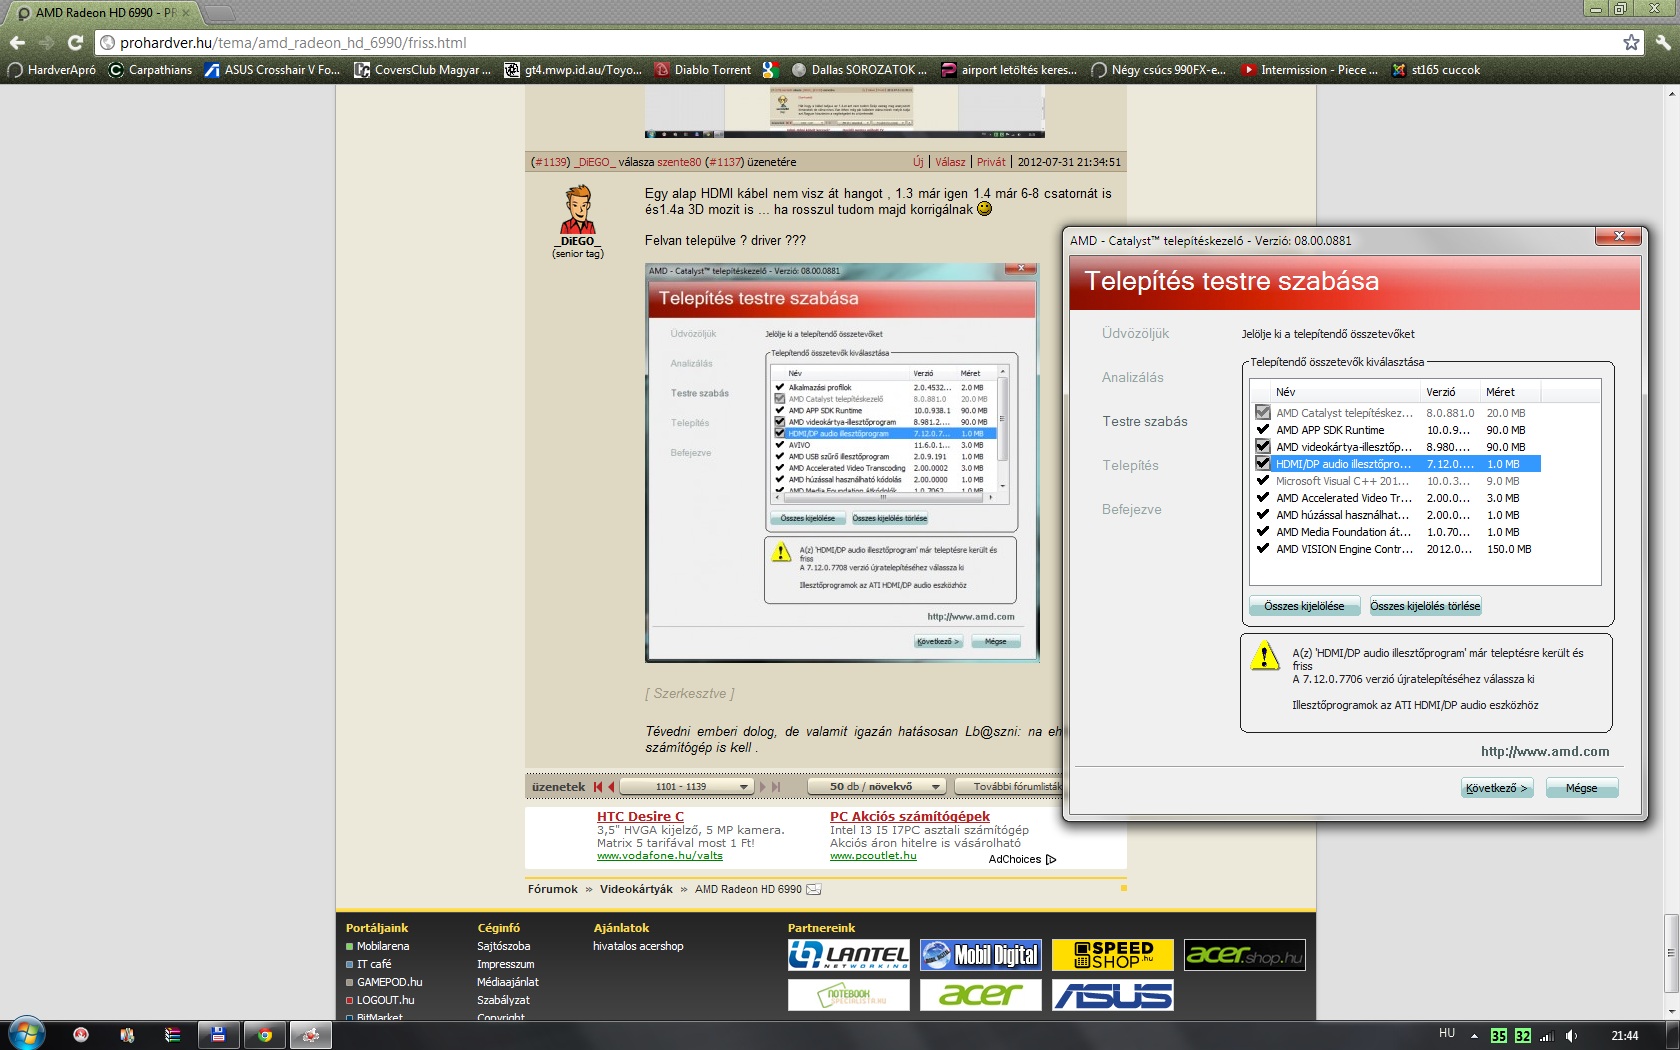Open the Intermission YouTube bookmark
Viewport: 1680px width, 1050px height.
click(x=1309, y=70)
